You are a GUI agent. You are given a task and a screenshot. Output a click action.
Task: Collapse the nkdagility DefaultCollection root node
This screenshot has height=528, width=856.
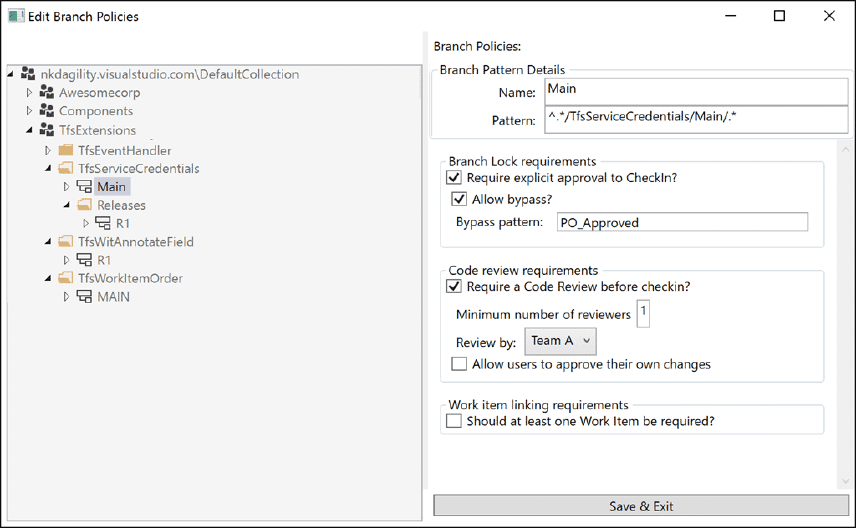[10, 74]
